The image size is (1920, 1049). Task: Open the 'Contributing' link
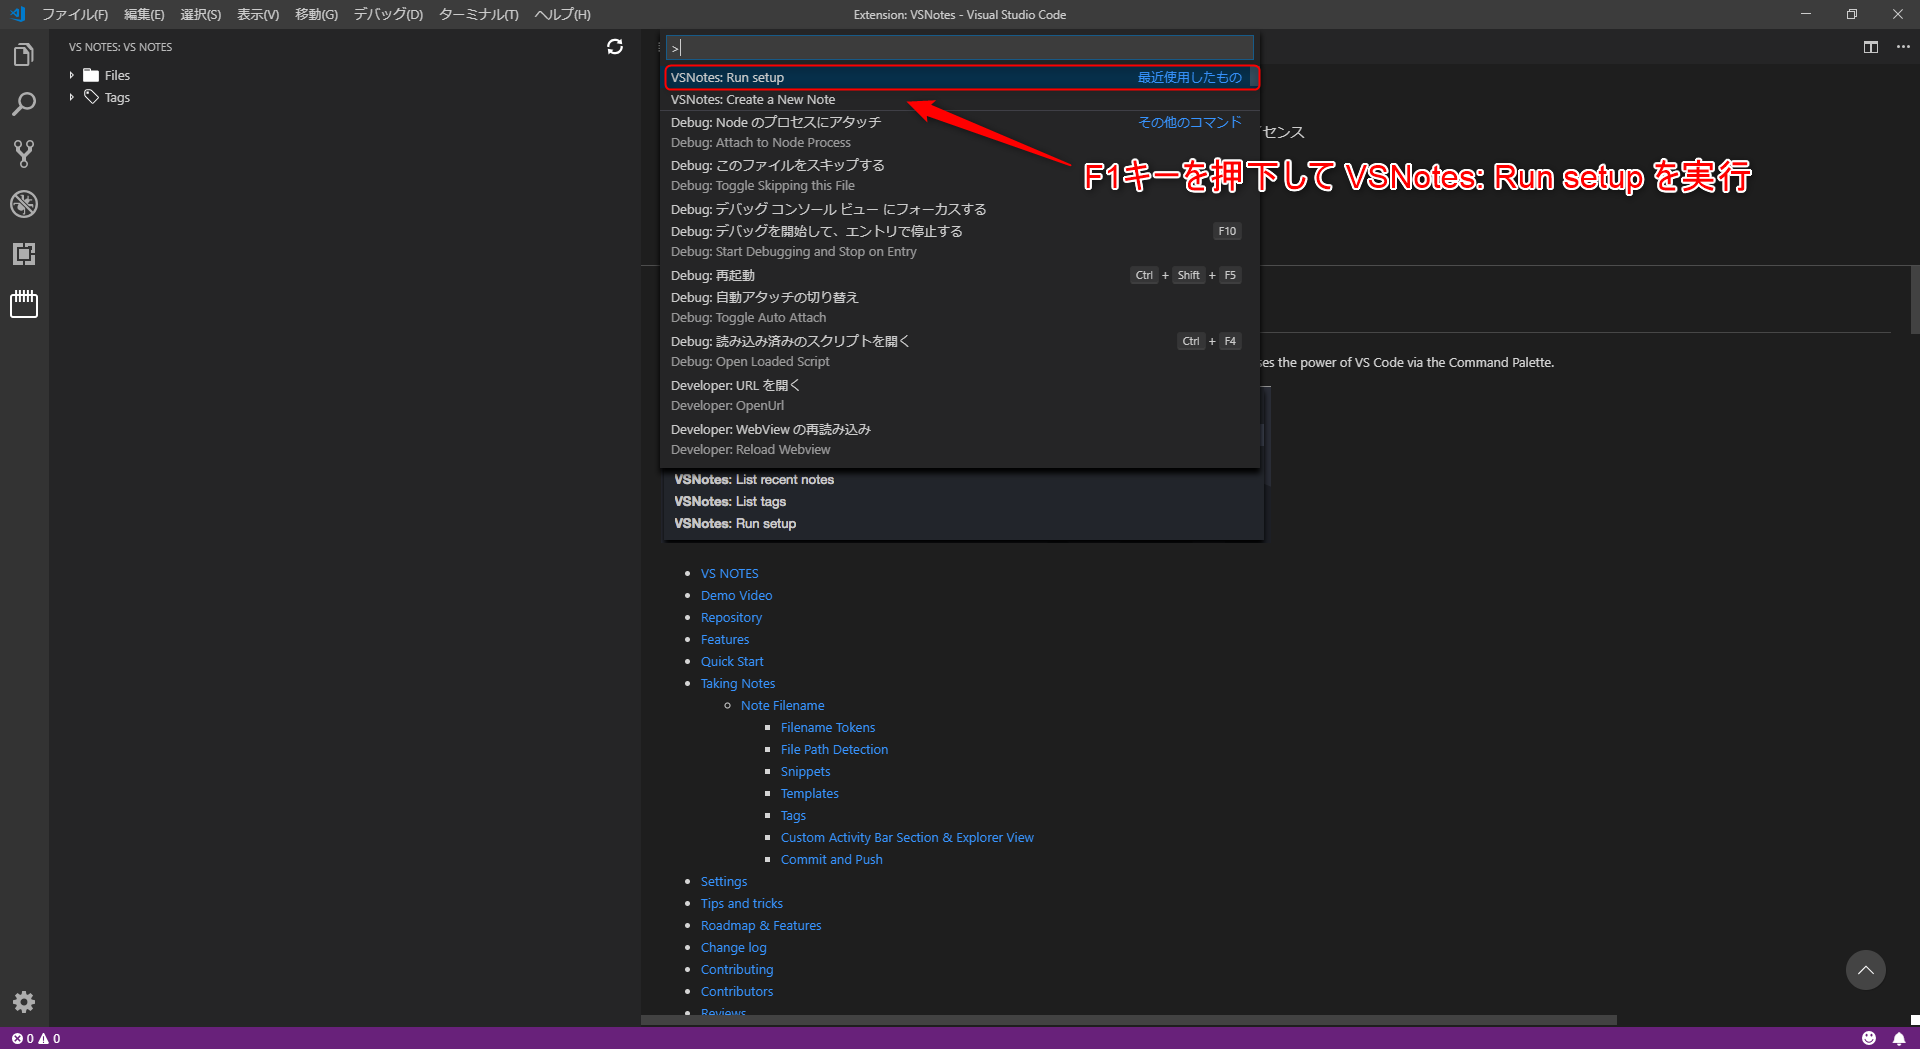pos(737,969)
